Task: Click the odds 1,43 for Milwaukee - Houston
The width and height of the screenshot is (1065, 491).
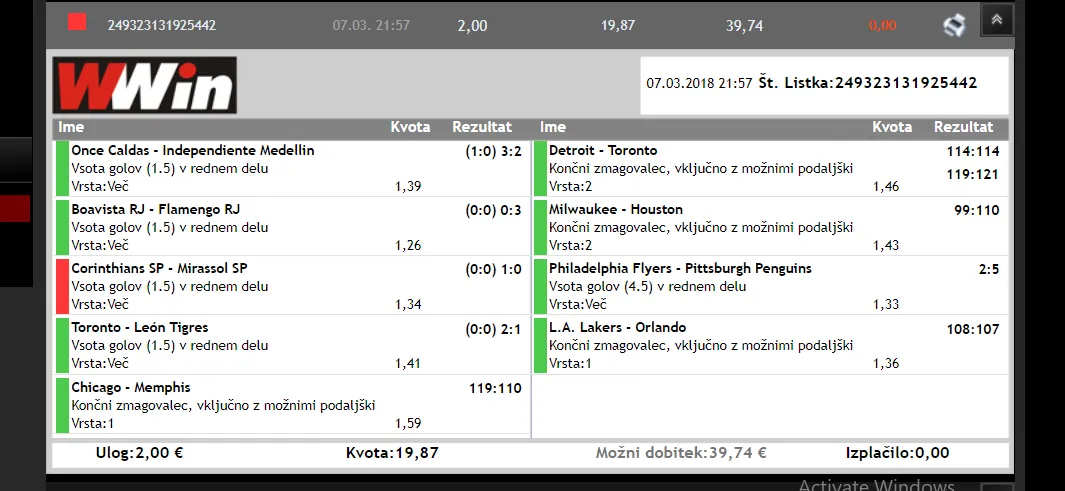Action: (x=886, y=245)
